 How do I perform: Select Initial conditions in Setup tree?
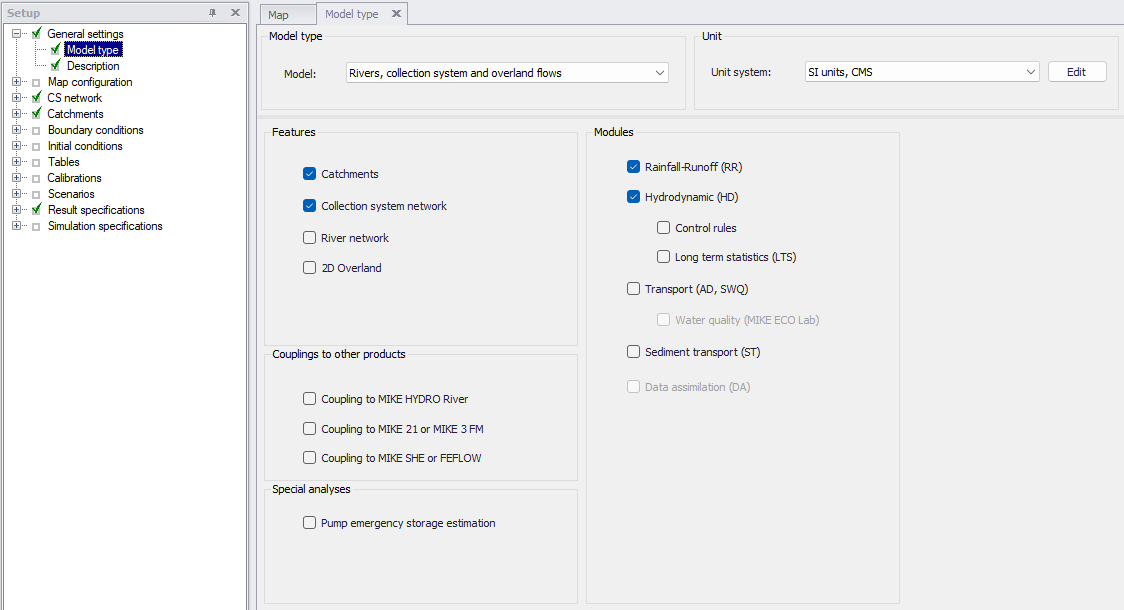coord(85,146)
